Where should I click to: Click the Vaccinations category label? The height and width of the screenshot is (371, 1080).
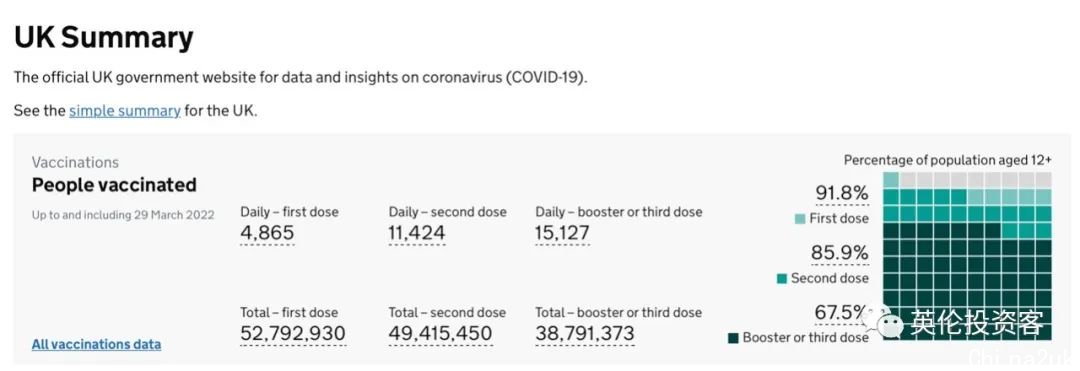point(75,162)
